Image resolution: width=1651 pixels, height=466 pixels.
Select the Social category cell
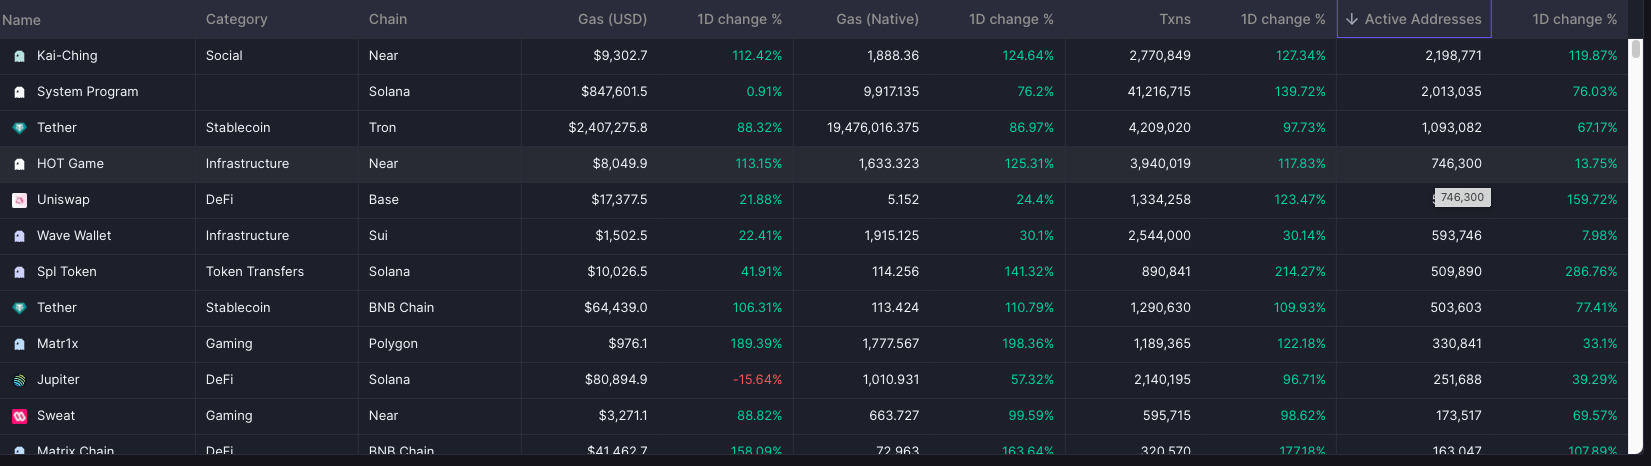point(224,56)
